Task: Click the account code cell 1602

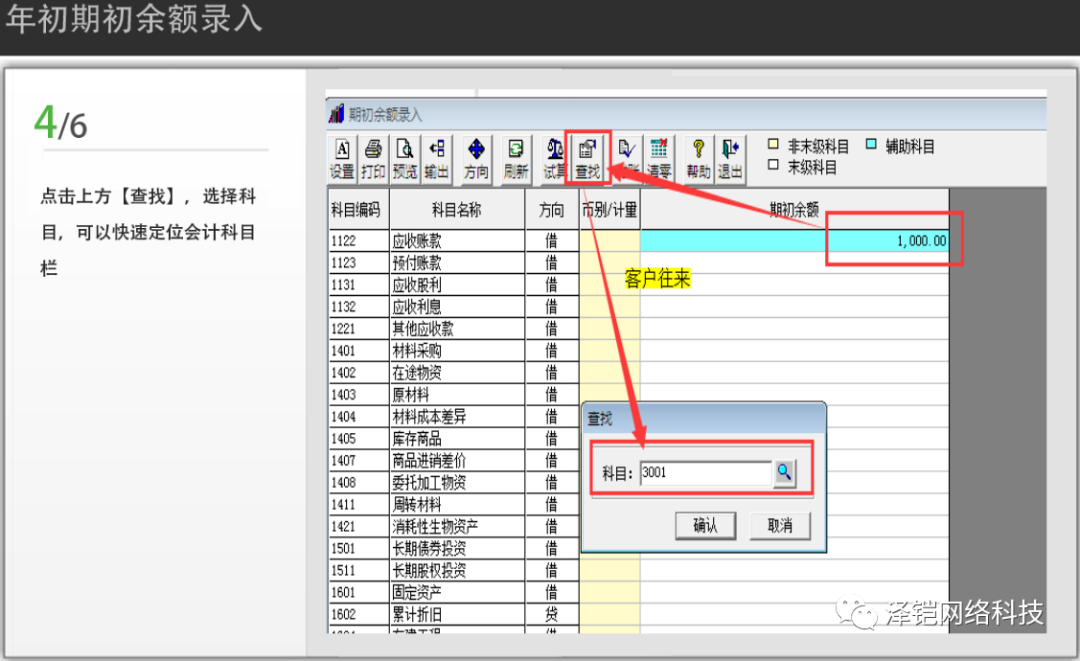Action: pos(359,616)
